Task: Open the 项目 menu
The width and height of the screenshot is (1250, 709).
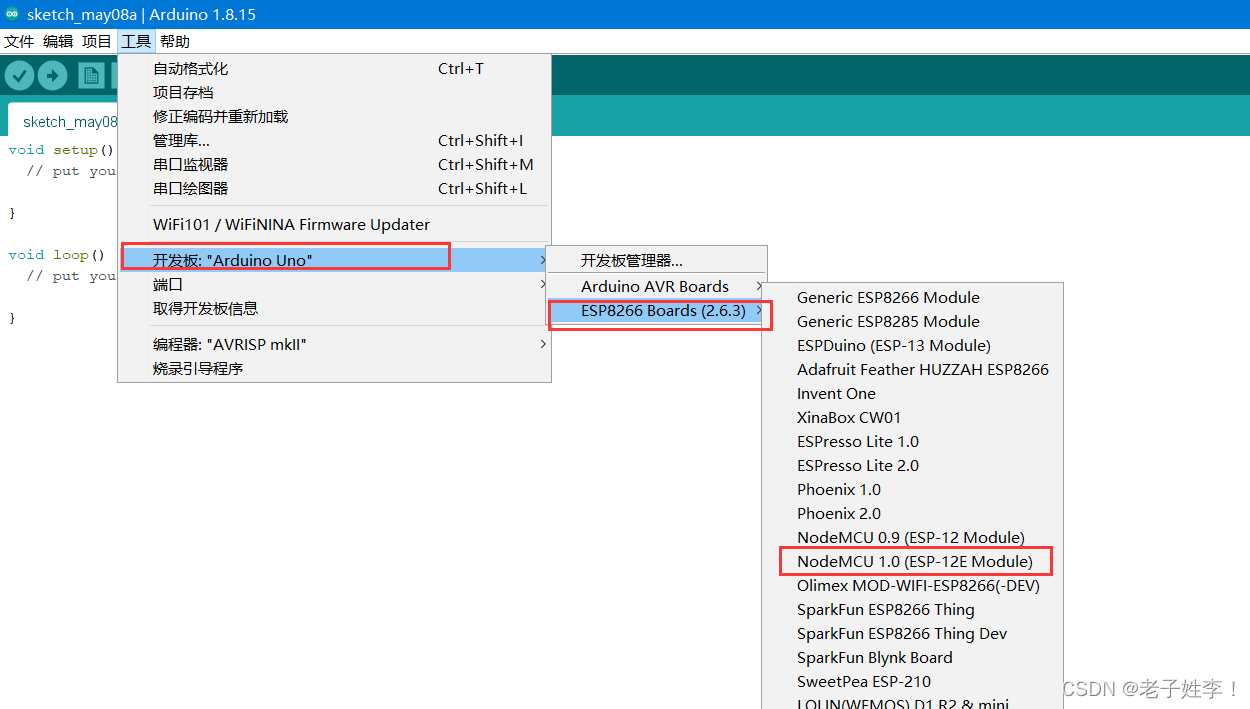Action: 97,41
